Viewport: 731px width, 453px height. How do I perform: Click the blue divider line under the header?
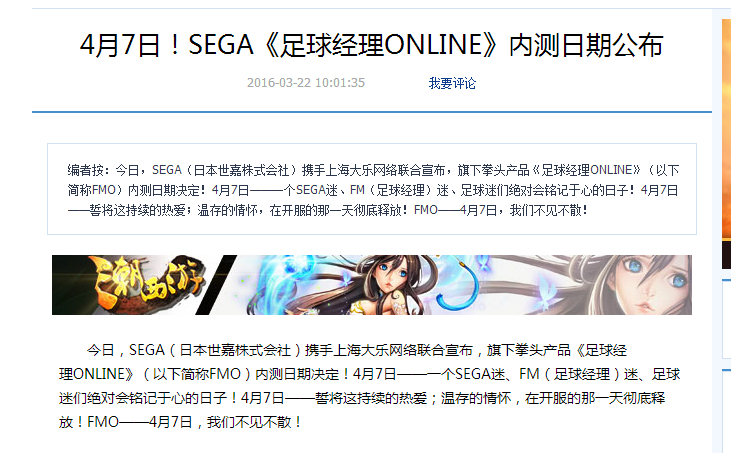tap(372, 112)
